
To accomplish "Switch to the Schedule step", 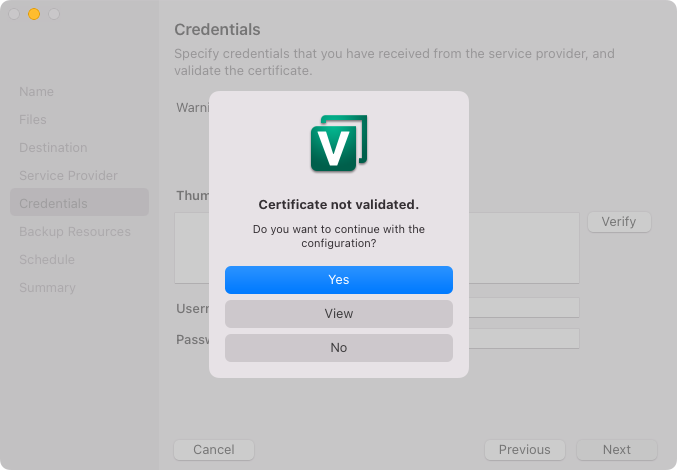I will coord(47,260).
